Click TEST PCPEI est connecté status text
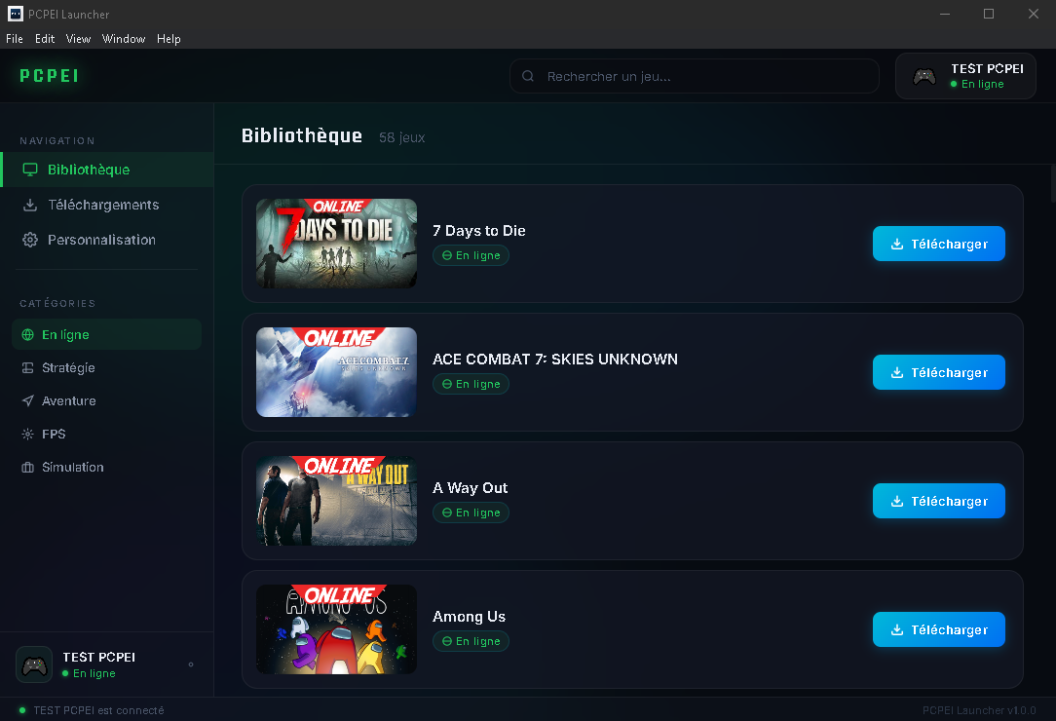The width and height of the screenshot is (1056, 721). tap(98, 710)
